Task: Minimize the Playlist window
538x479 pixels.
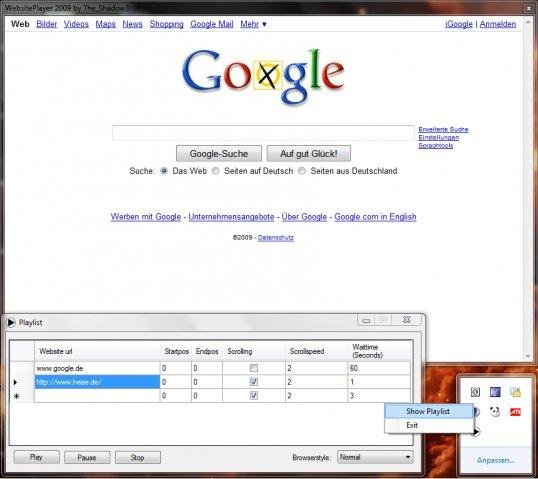Action: 366,320
